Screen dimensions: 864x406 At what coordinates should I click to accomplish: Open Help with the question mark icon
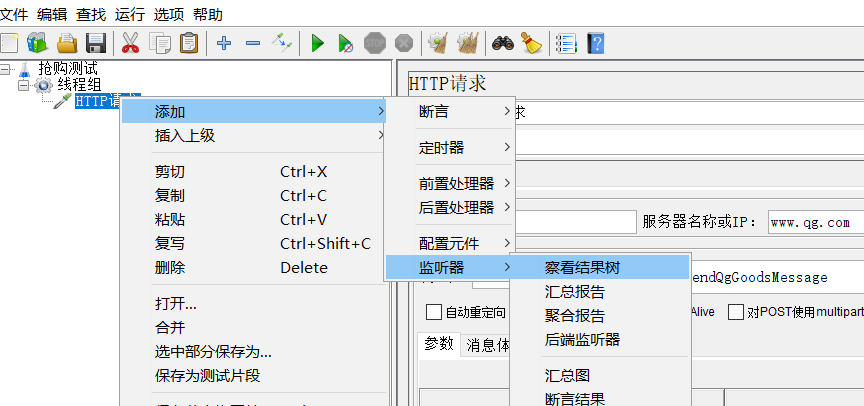coord(596,42)
